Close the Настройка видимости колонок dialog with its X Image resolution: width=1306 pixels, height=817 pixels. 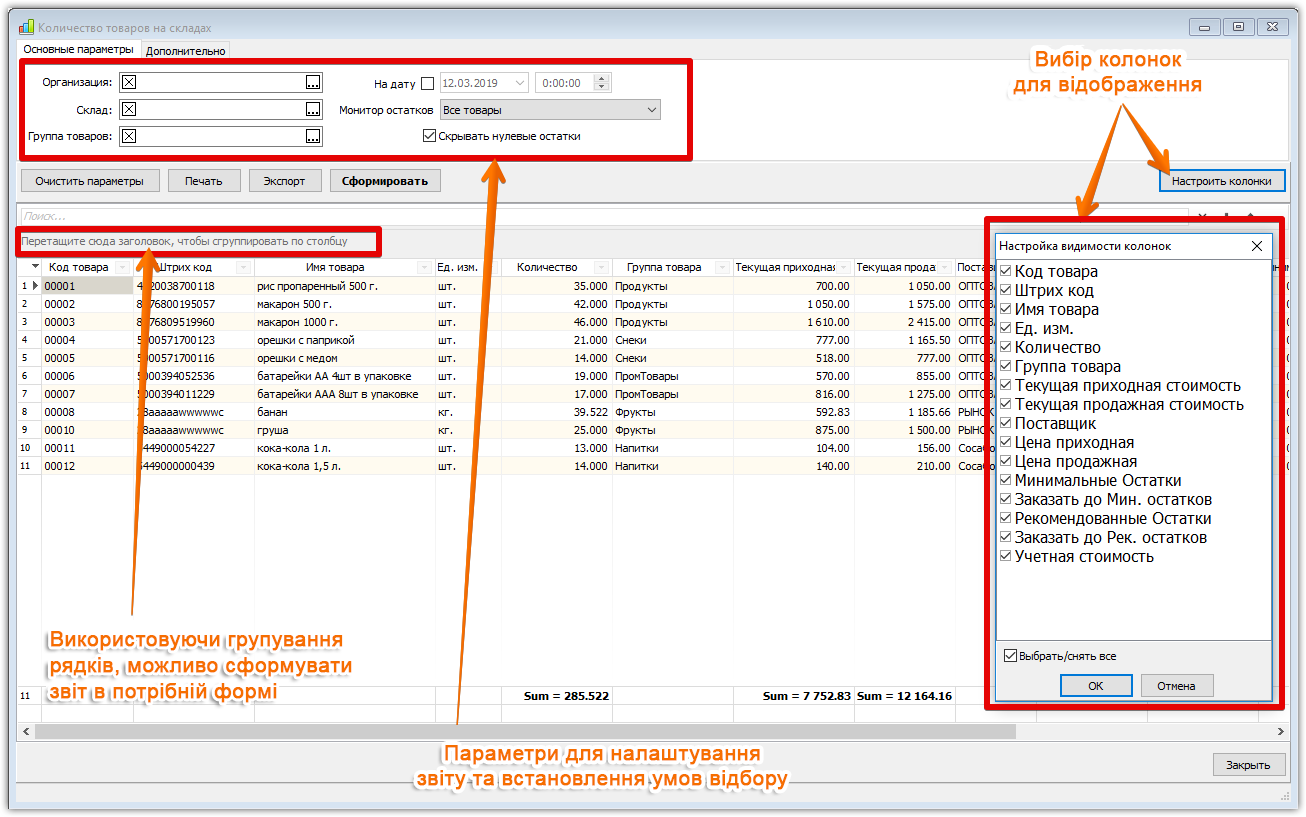click(x=1257, y=246)
